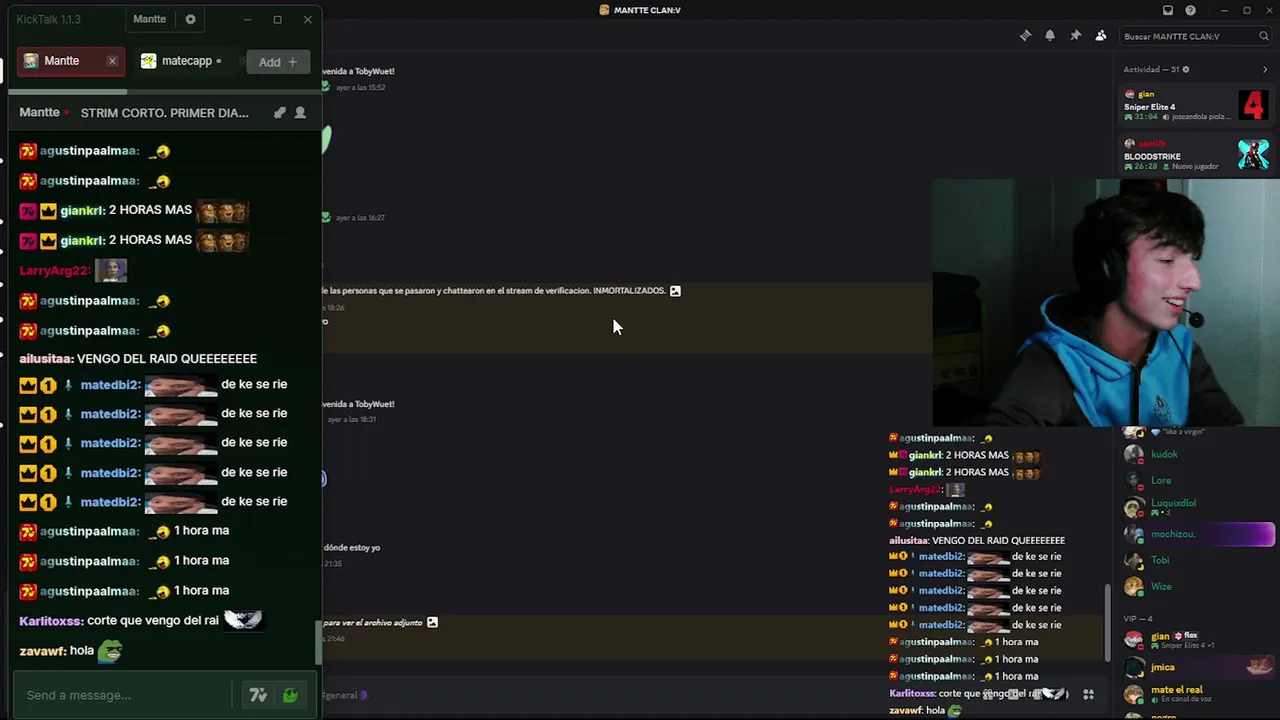Focus the Send a message input

(122, 695)
